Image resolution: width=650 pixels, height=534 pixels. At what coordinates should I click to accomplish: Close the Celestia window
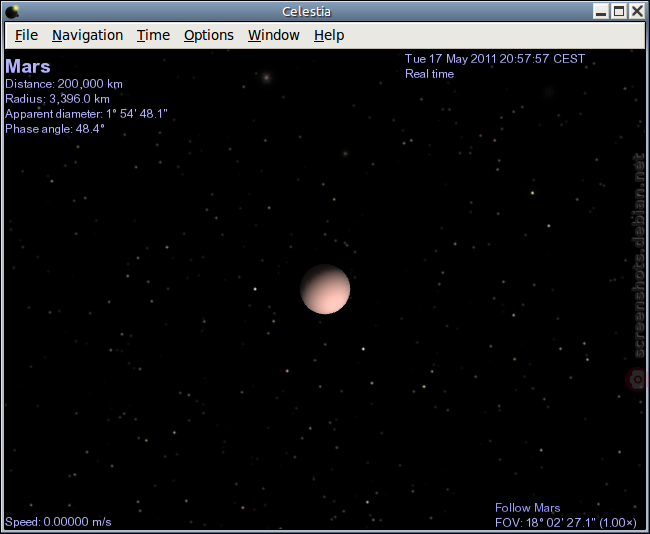pos(637,11)
